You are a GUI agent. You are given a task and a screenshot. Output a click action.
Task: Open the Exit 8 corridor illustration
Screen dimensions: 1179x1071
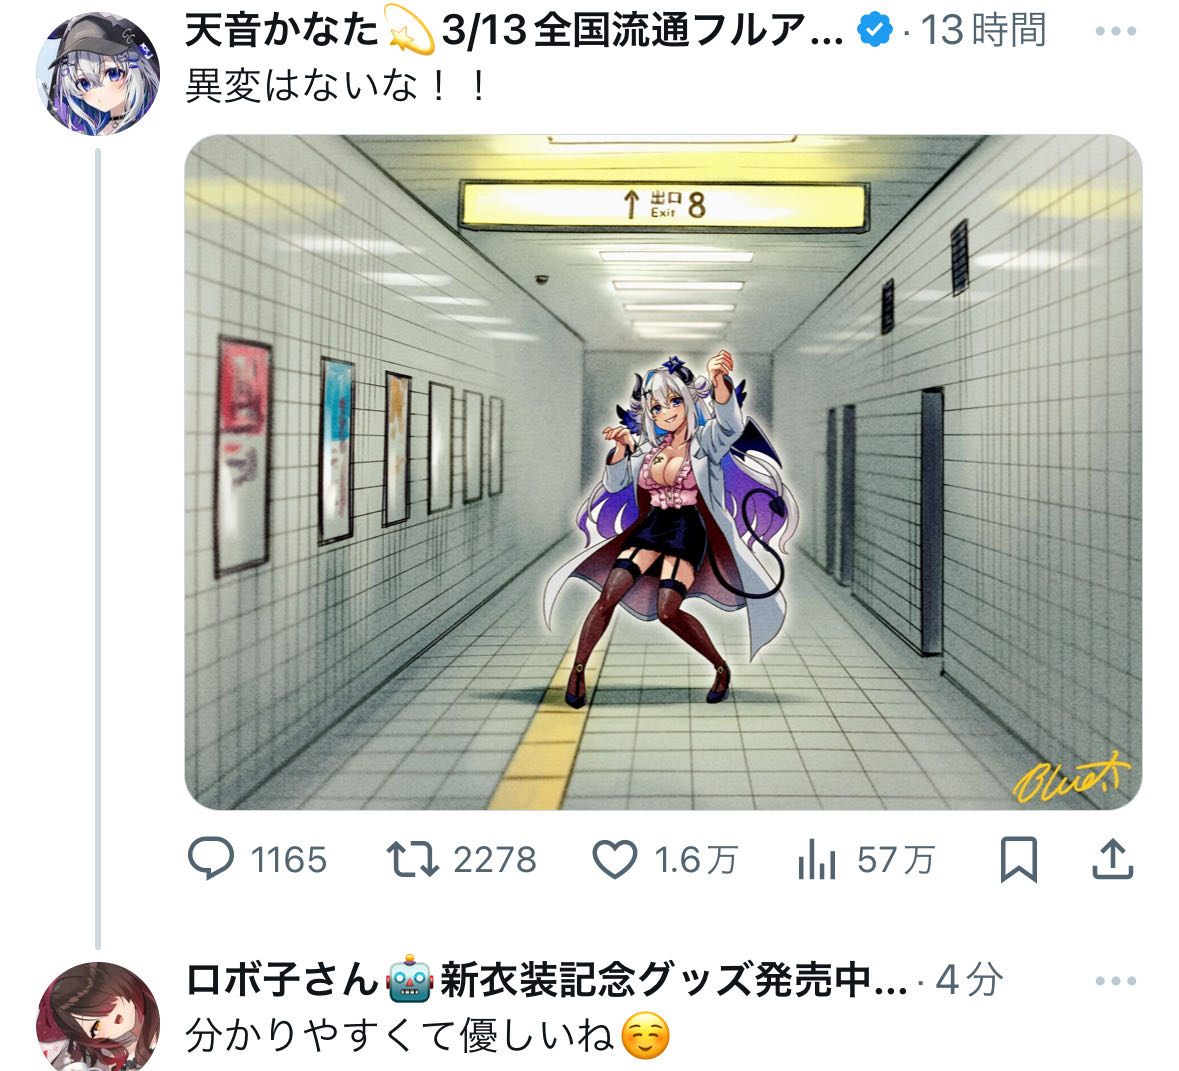click(x=663, y=472)
